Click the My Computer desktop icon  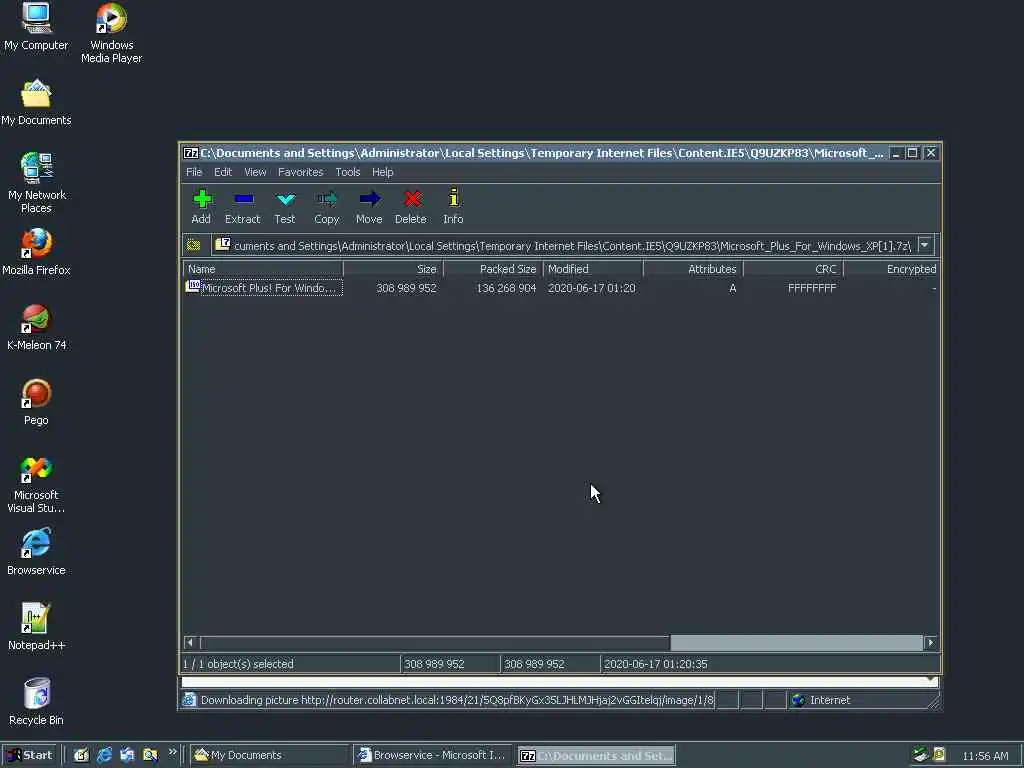pos(36,27)
